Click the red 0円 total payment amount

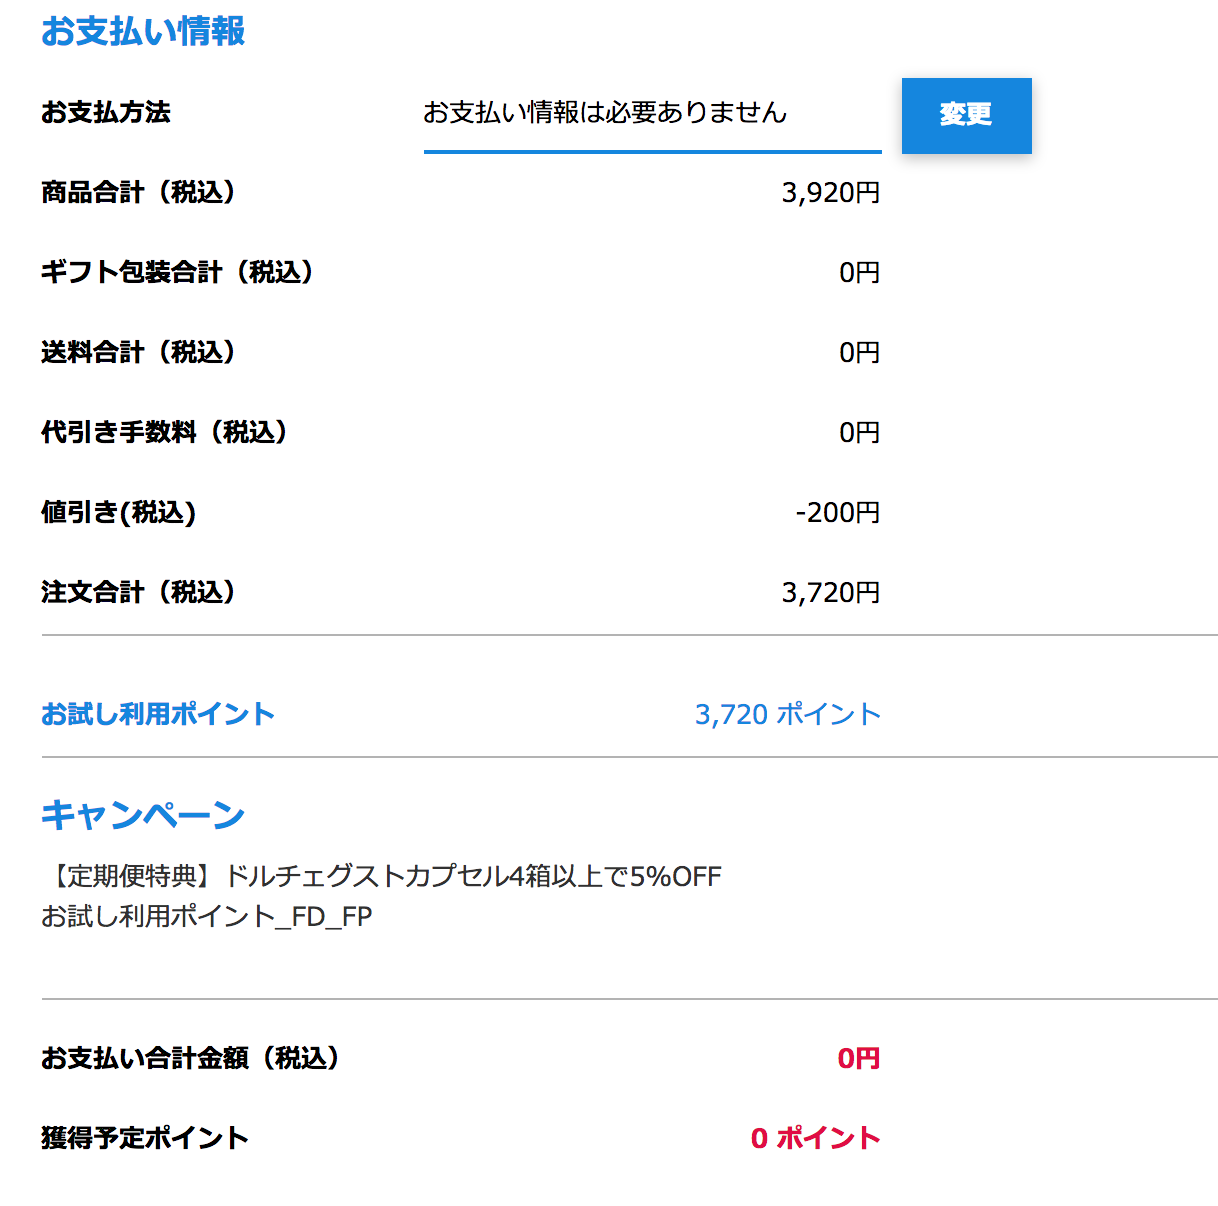coord(858,1058)
